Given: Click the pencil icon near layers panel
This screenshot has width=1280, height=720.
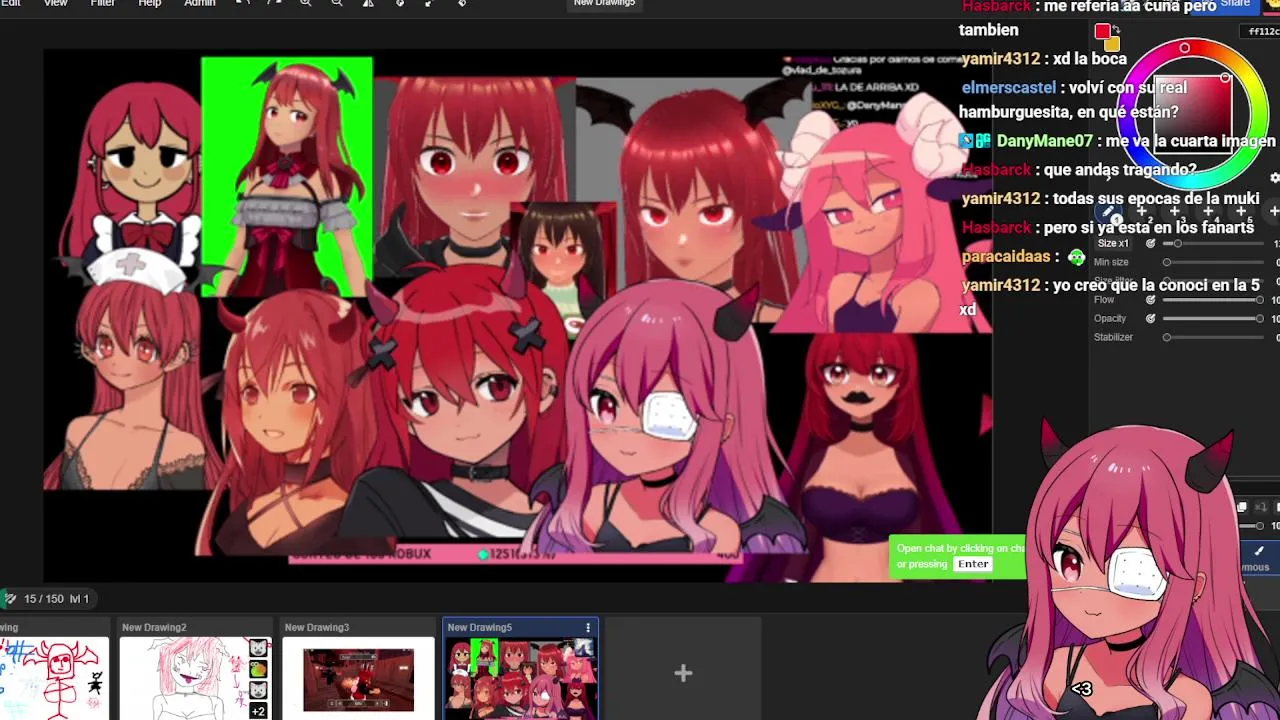Looking at the screenshot, I should coord(1259,551).
